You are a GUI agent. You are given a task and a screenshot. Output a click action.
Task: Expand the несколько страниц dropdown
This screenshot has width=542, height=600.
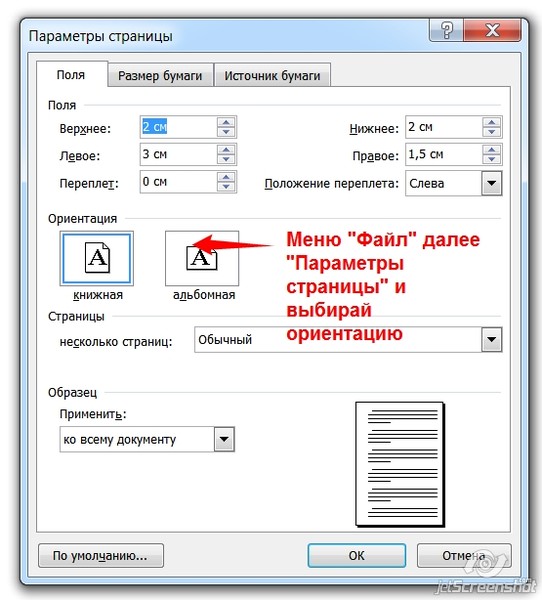pyautogui.click(x=491, y=339)
